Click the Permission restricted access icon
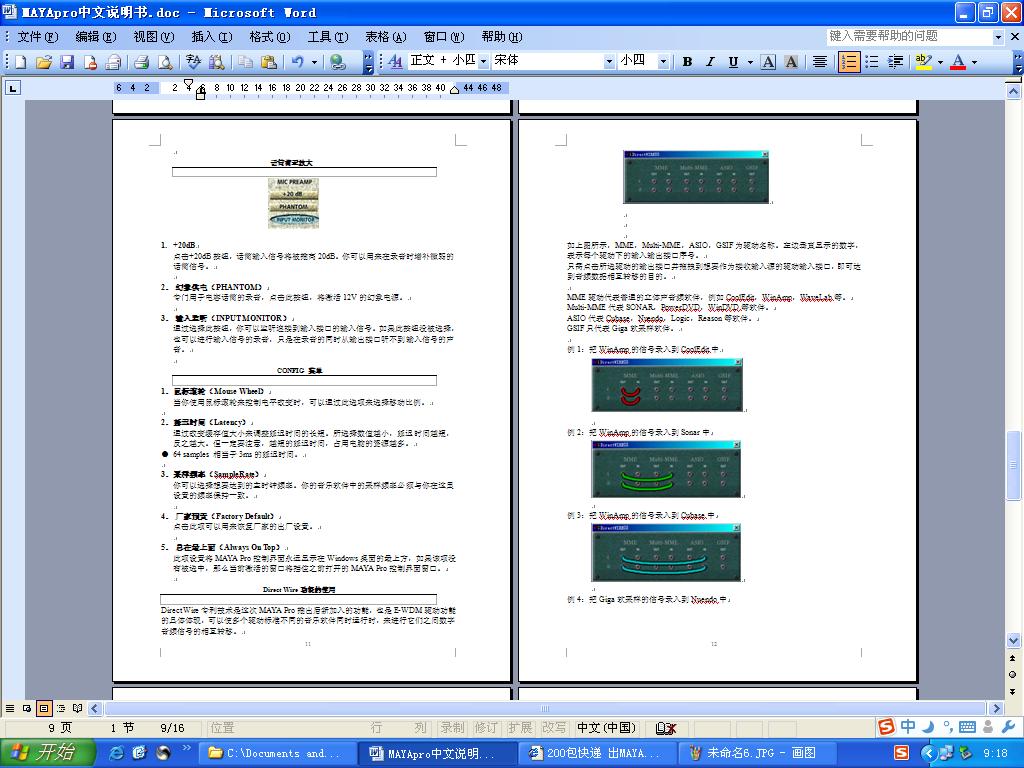This screenshot has height=768, width=1024. click(x=90, y=62)
